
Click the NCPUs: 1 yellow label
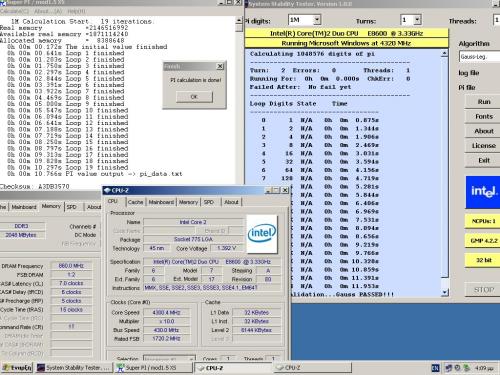(x=483, y=221)
